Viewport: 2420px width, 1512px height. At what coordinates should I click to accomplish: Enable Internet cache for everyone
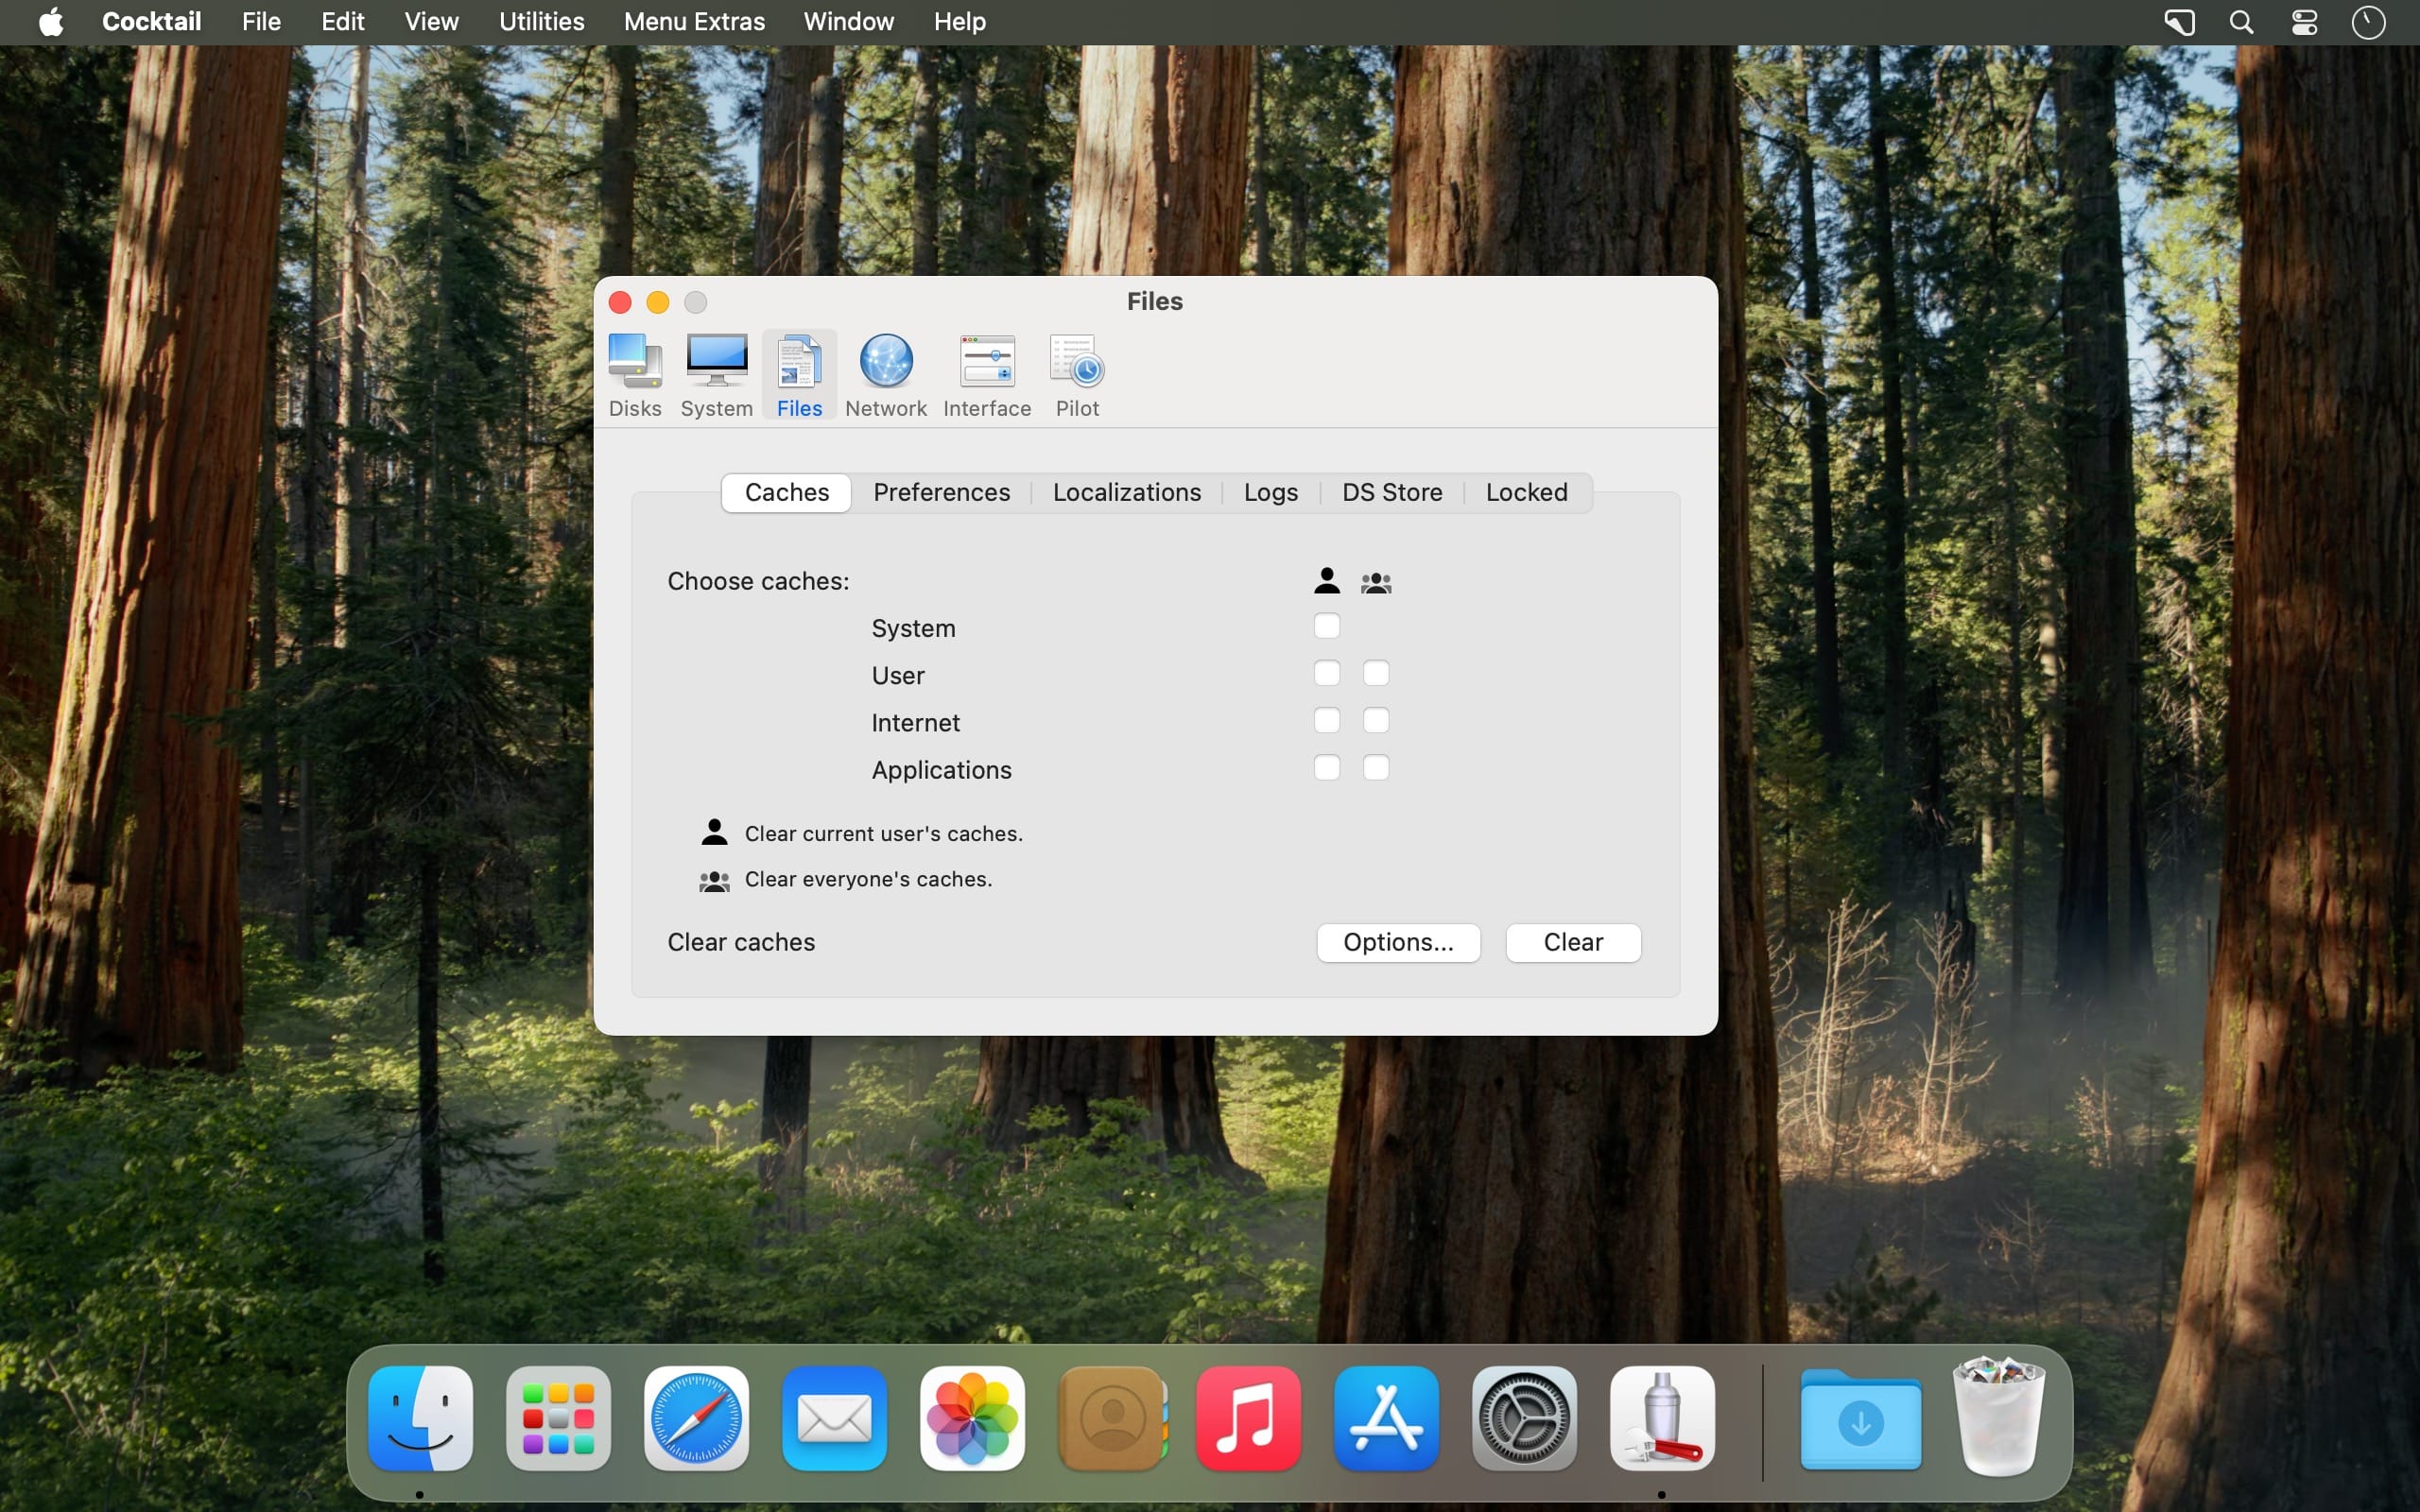tap(1376, 720)
